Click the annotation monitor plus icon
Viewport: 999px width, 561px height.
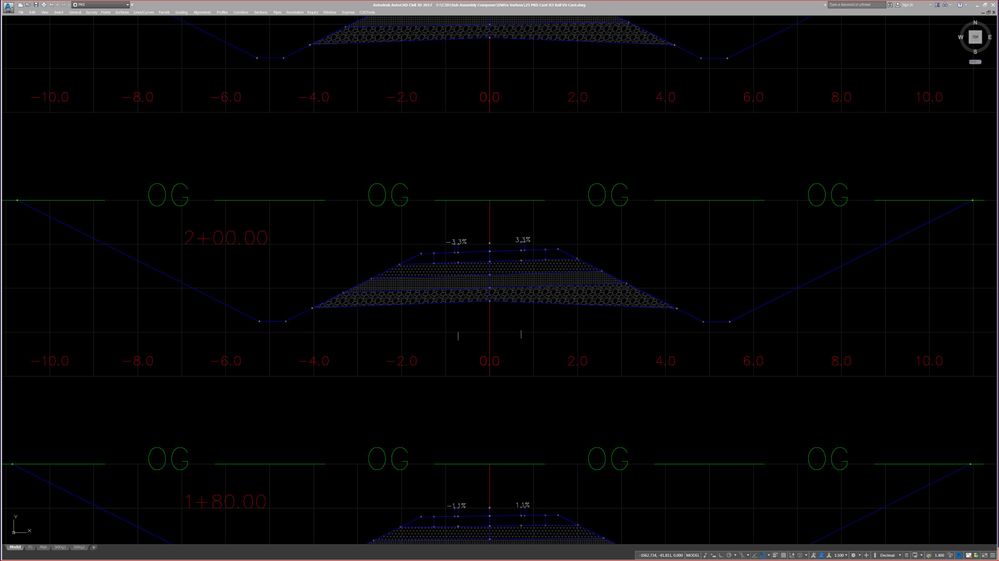point(866,555)
